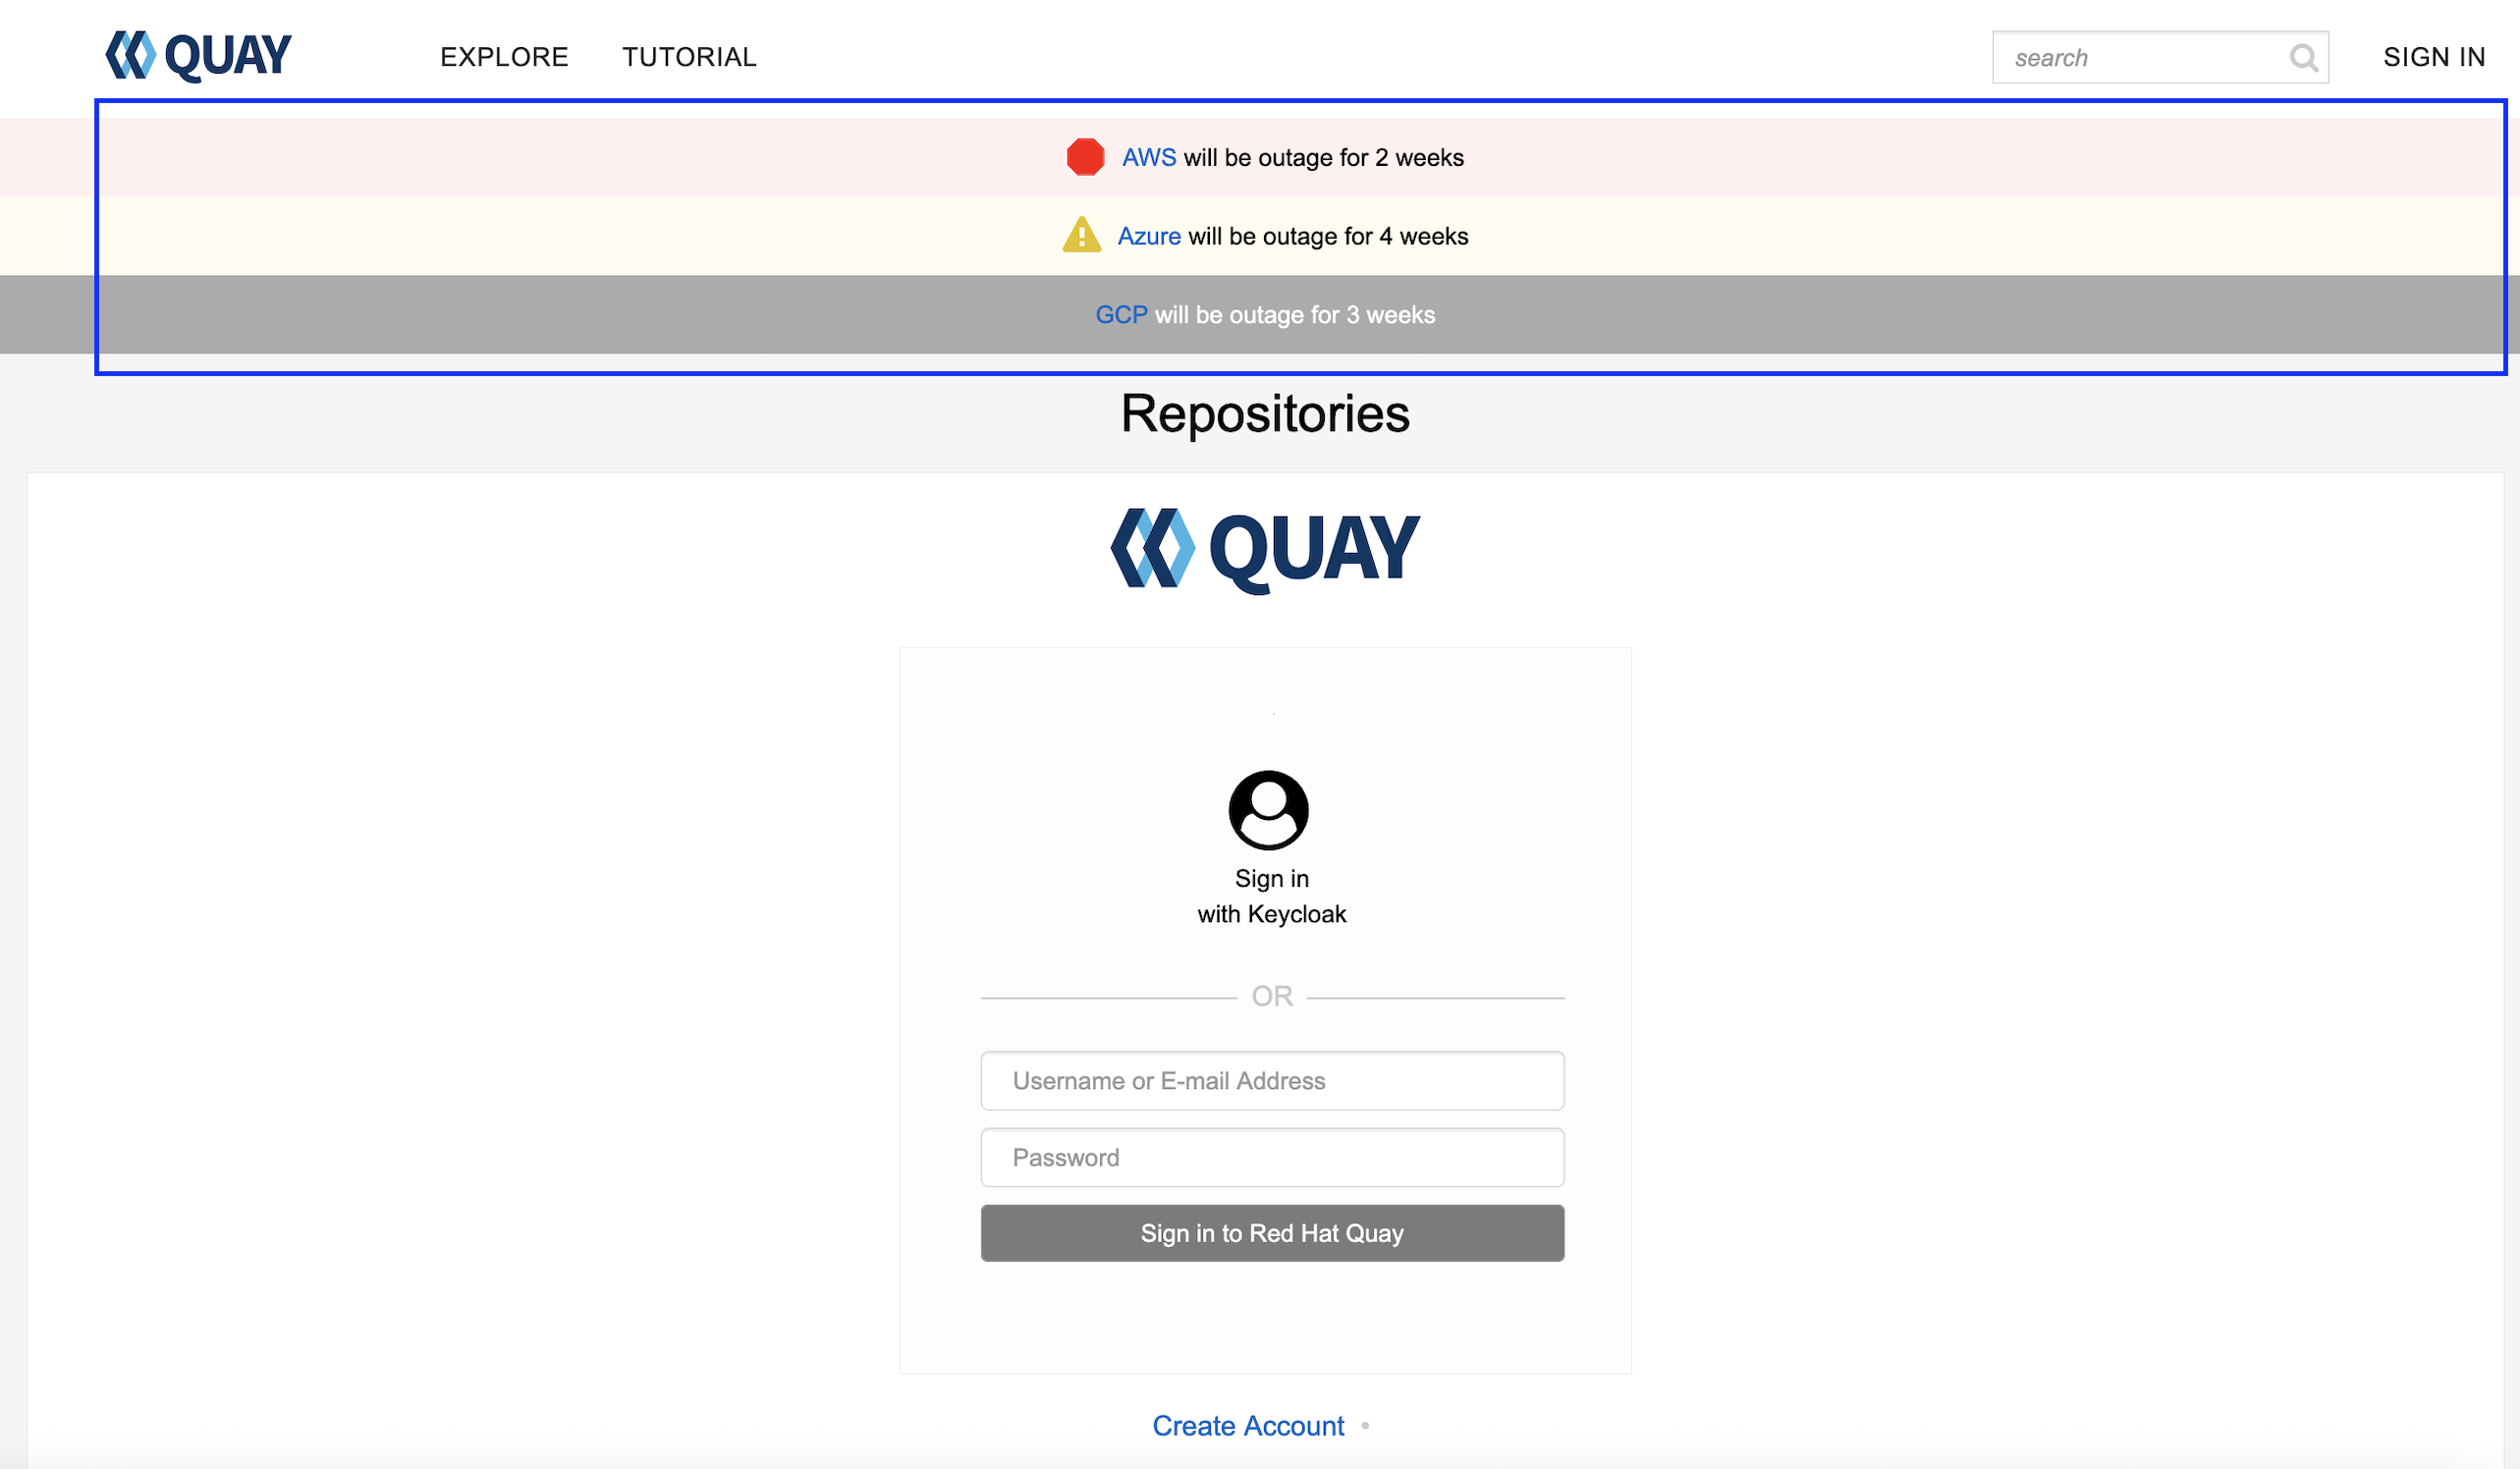Image resolution: width=2520 pixels, height=1469 pixels.
Task: Click the large Quay logo above the login form
Action: coord(1265,549)
